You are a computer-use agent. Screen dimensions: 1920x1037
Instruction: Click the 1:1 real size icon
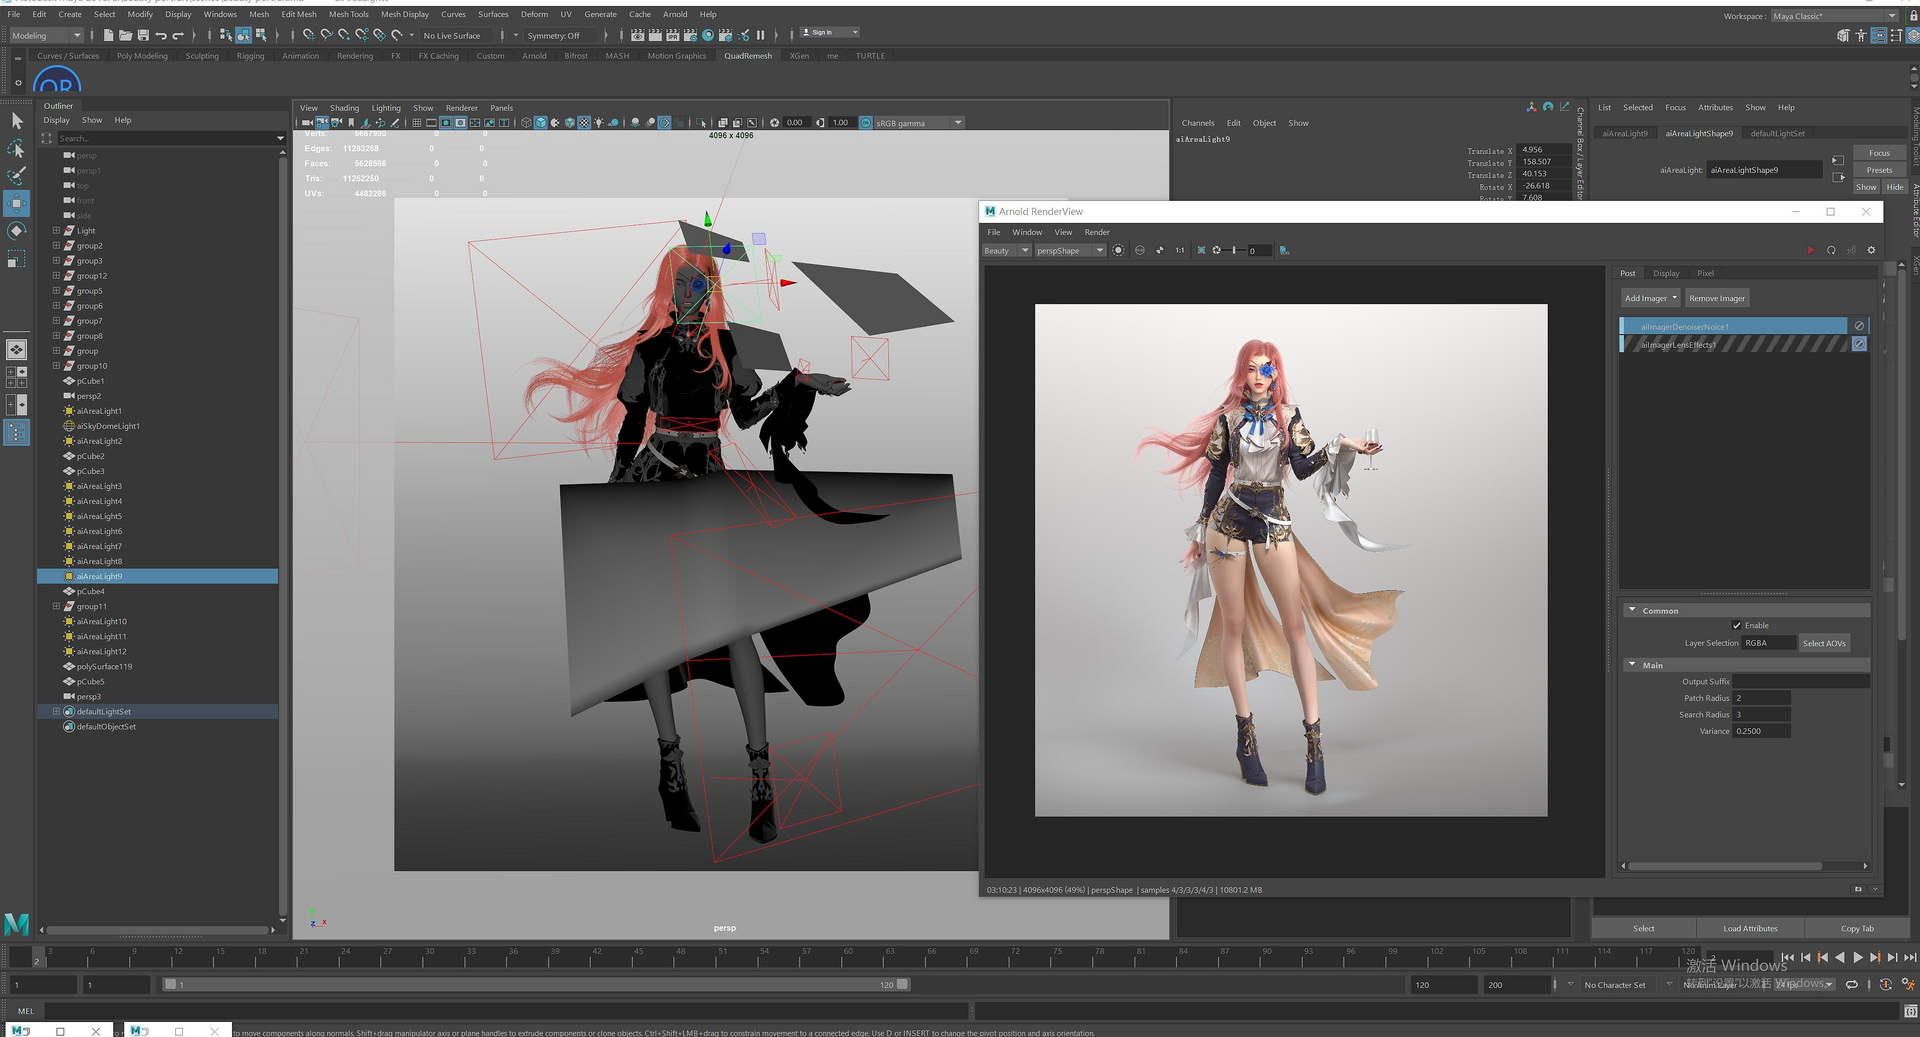pyautogui.click(x=1180, y=251)
